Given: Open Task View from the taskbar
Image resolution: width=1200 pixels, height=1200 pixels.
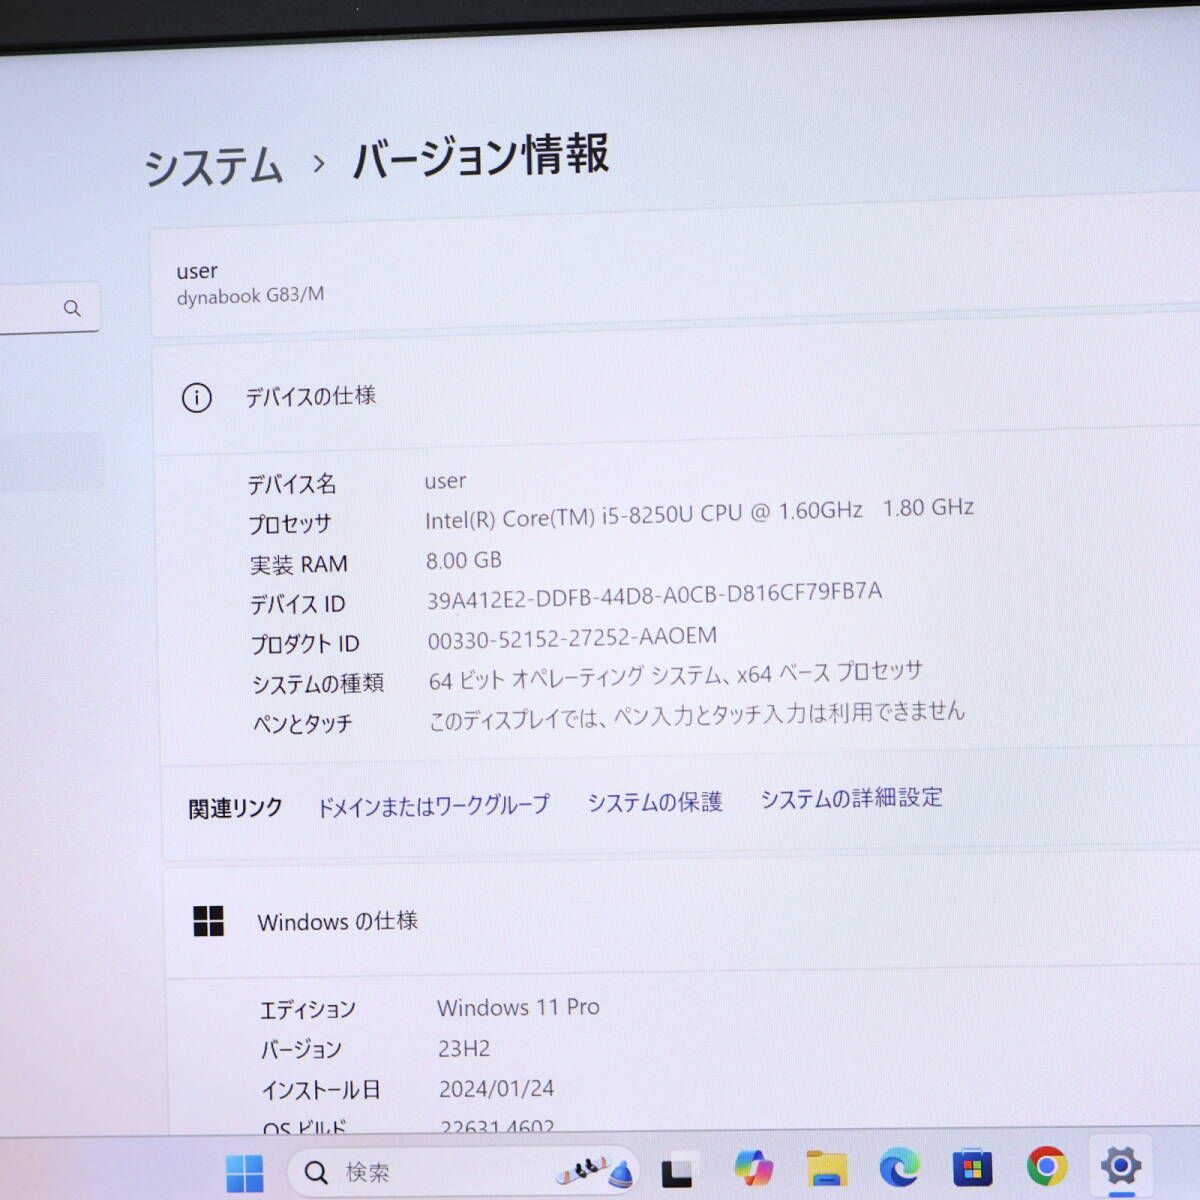Looking at the screenshot, I should (677, 1171).
